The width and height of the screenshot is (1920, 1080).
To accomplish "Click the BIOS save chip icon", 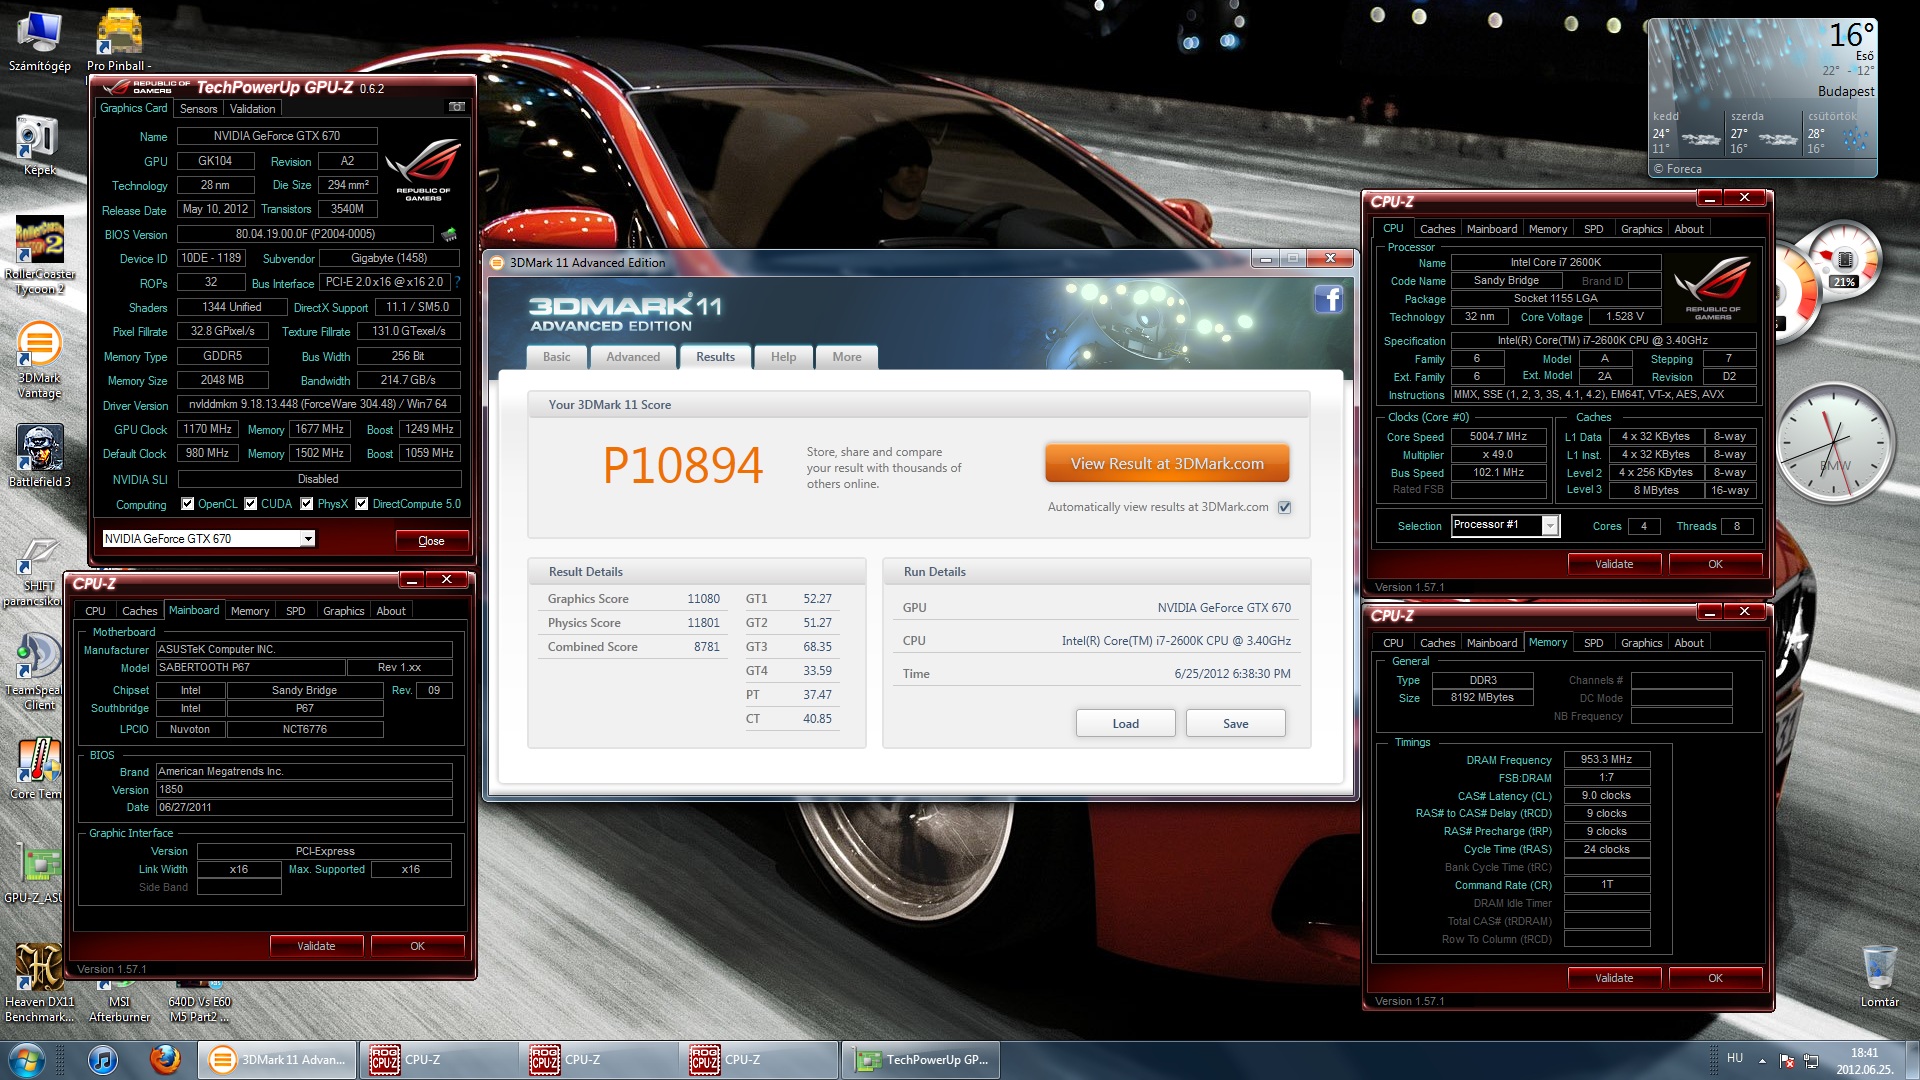I will (x=449, y=234).
